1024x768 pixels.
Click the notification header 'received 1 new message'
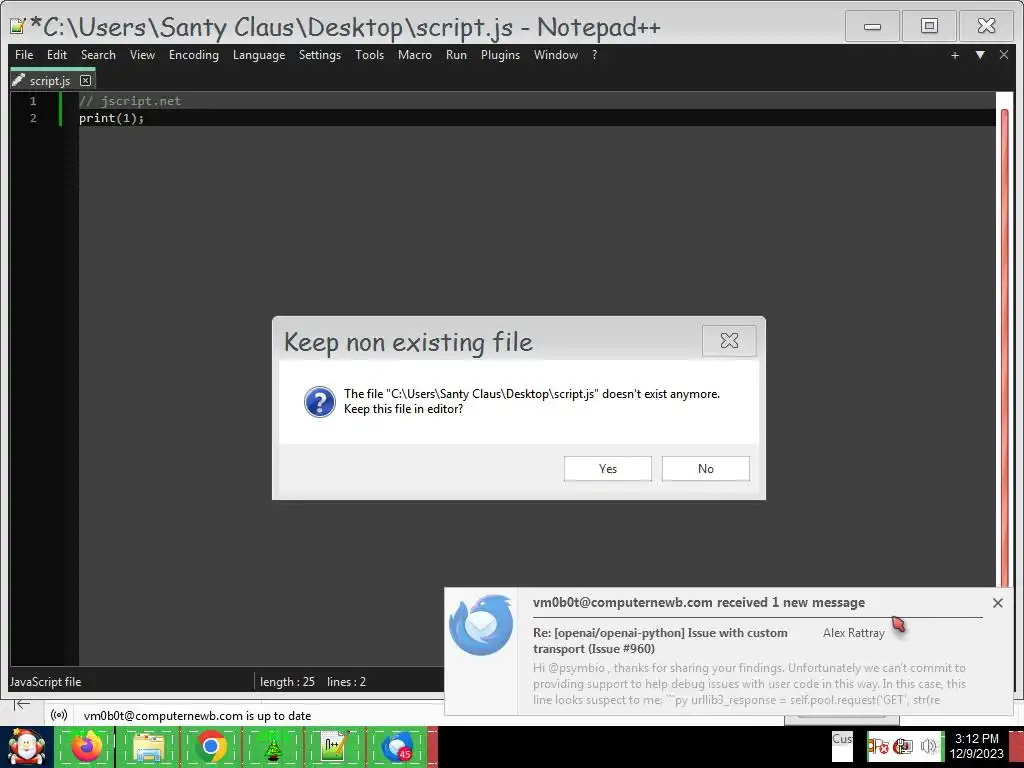point(699,602)
